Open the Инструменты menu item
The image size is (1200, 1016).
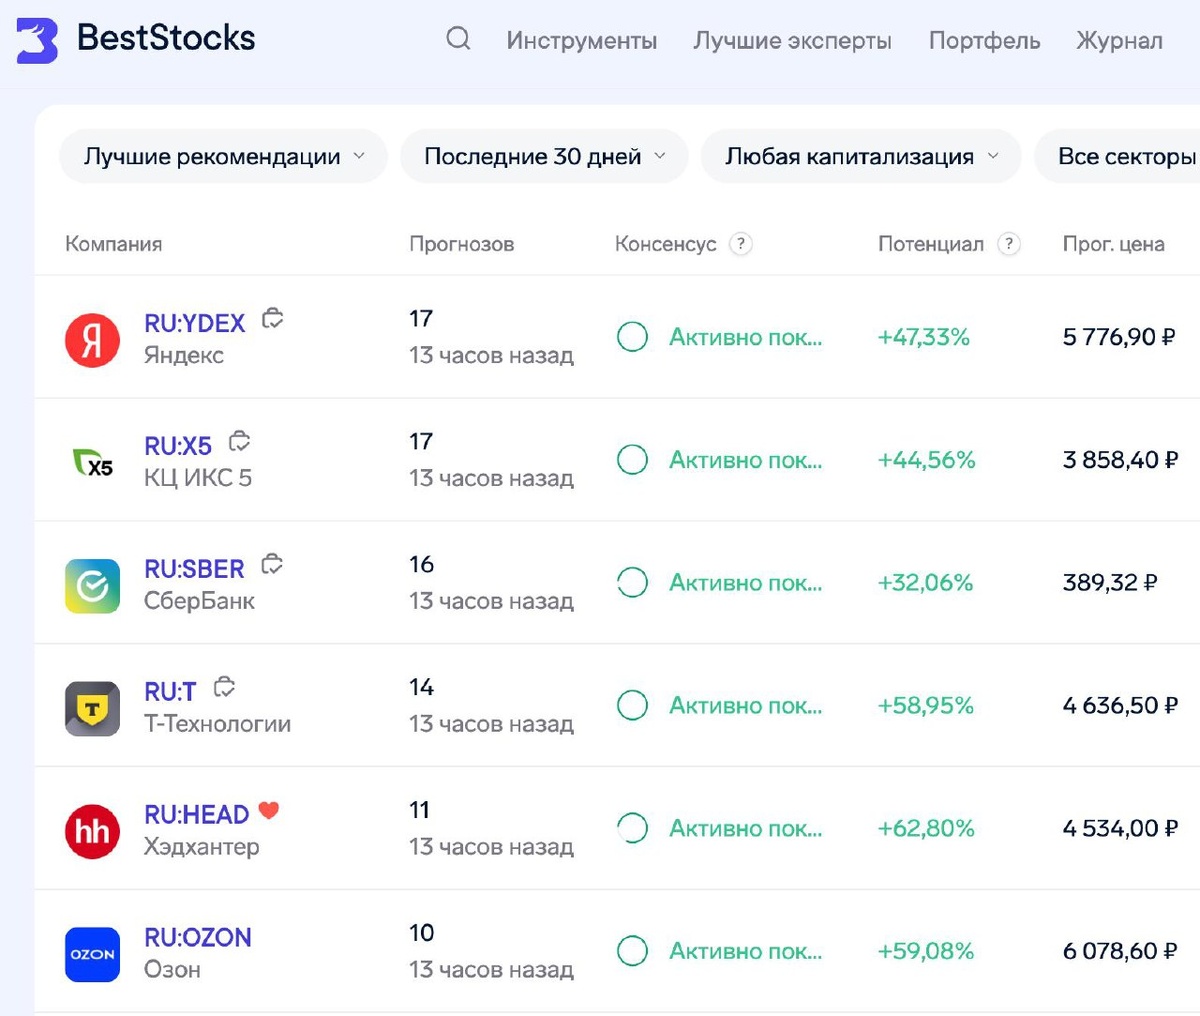point(581,41)
